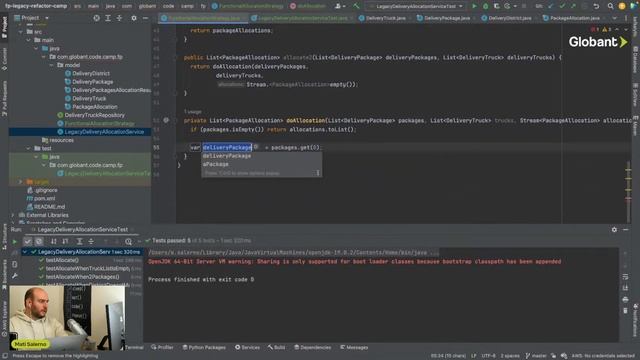Switch to PackageAllocation.java tab
640x360 pixels.
click(x=574, y=18)
